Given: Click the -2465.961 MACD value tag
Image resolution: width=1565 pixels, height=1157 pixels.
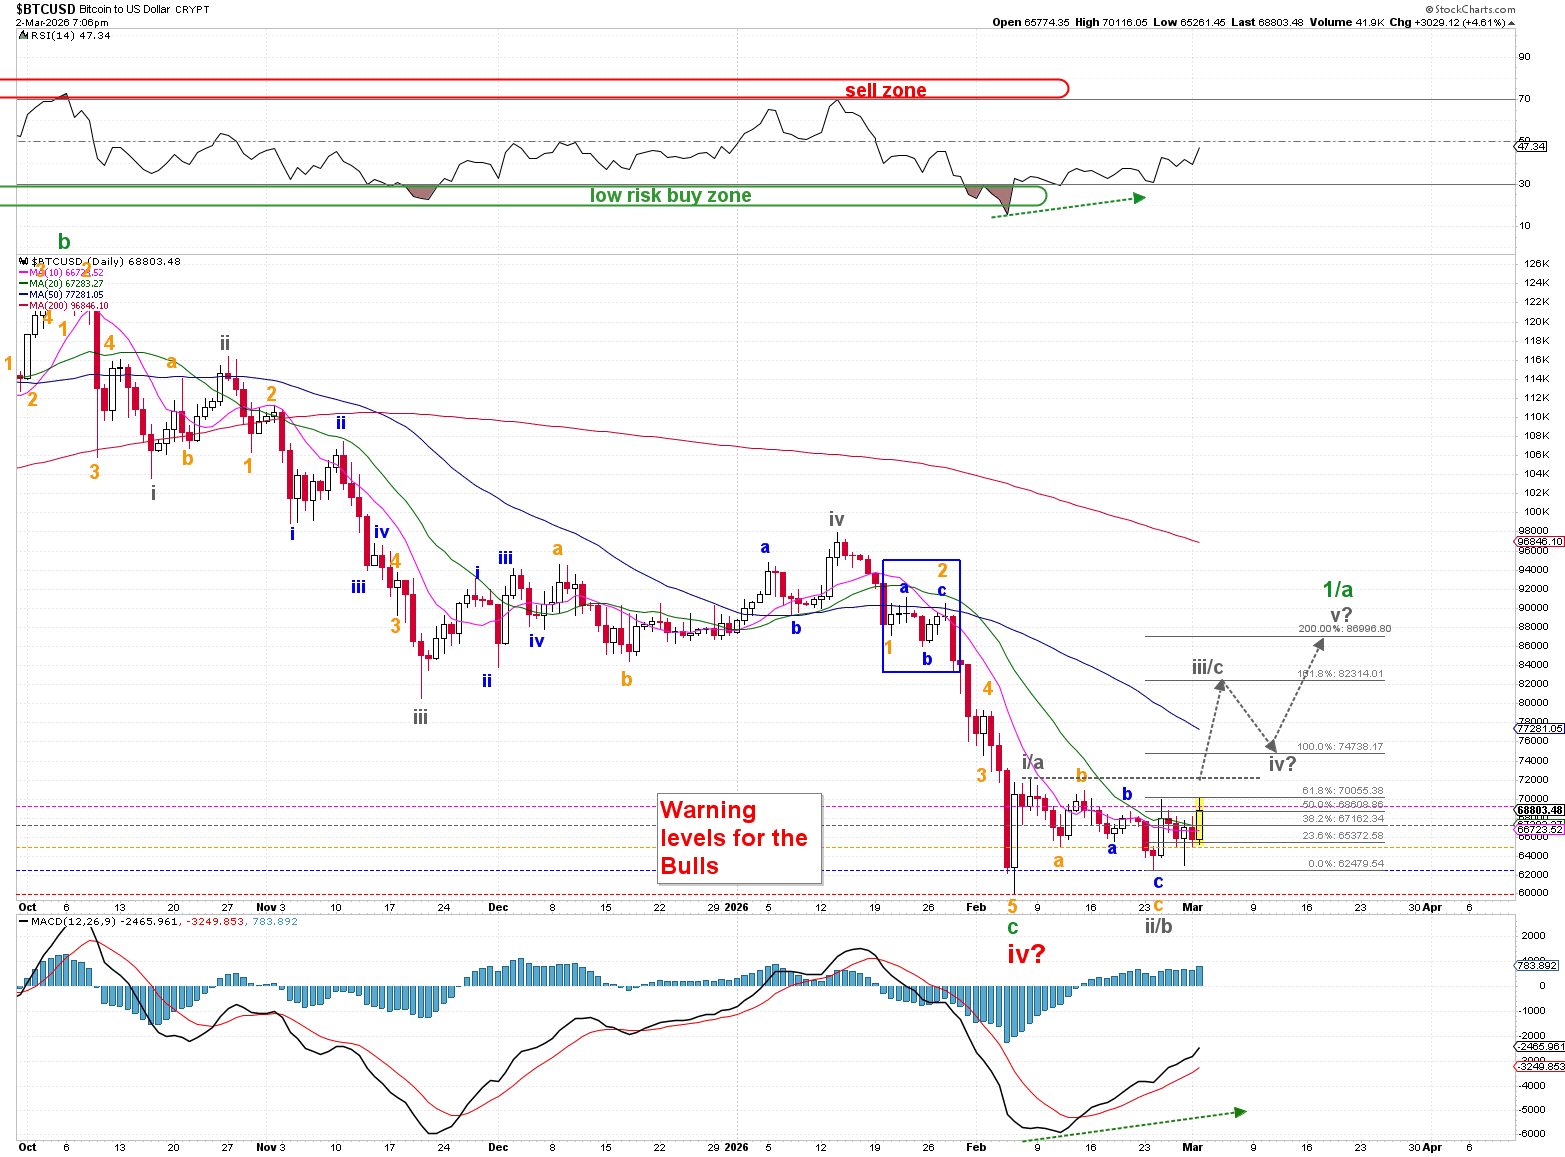Looking at the screenshot, I should (x=1540, y=1046).
